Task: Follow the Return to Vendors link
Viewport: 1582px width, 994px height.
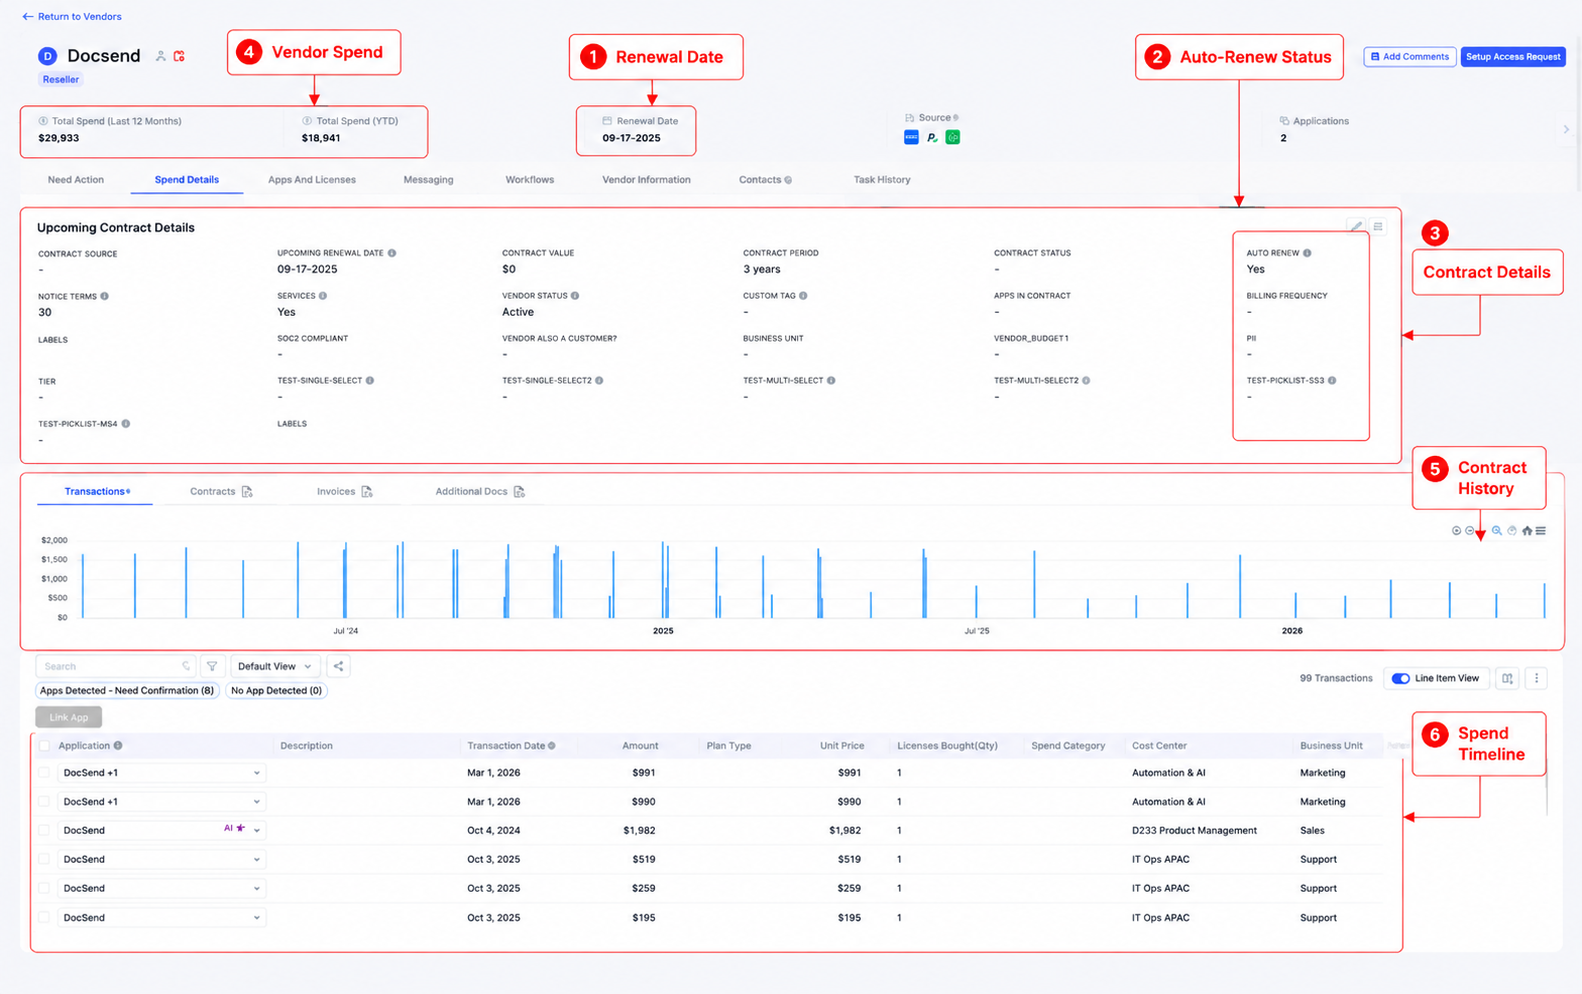Action: click(72, 17)
